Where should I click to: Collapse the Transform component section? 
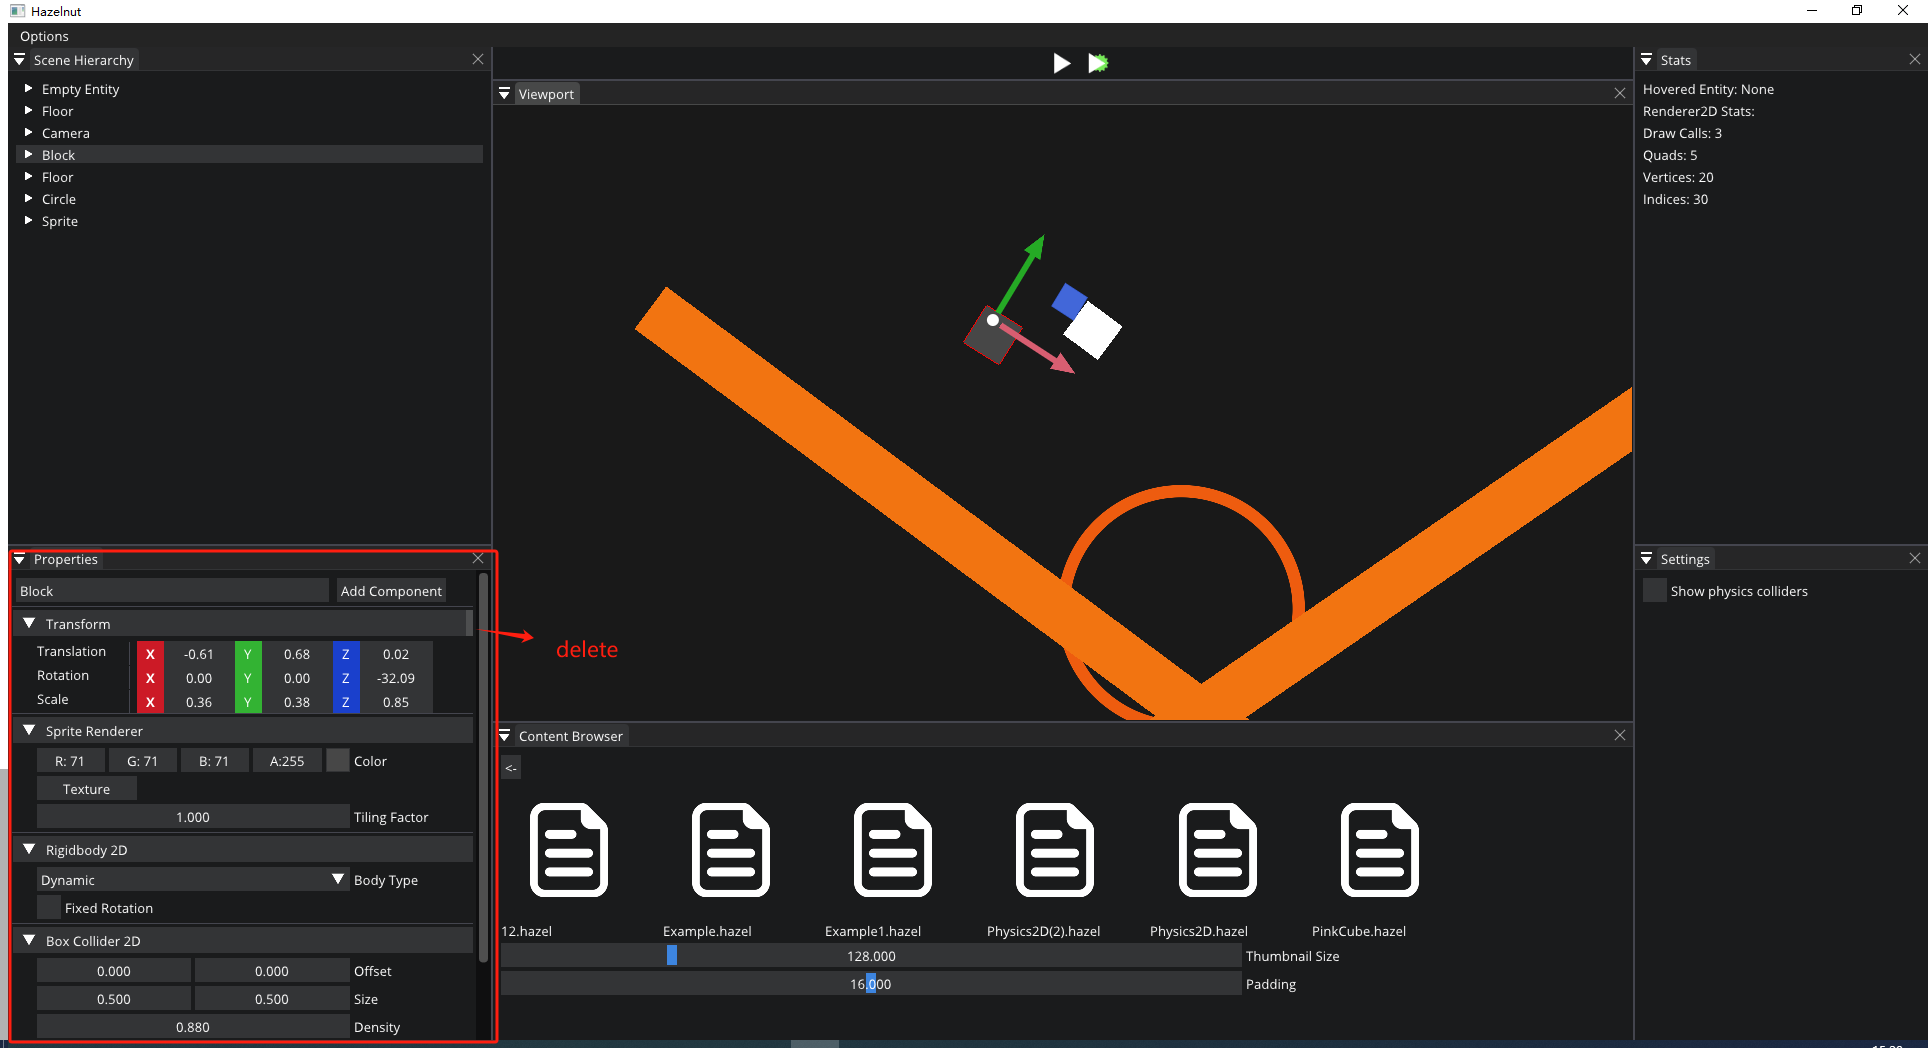coord(29,623)
